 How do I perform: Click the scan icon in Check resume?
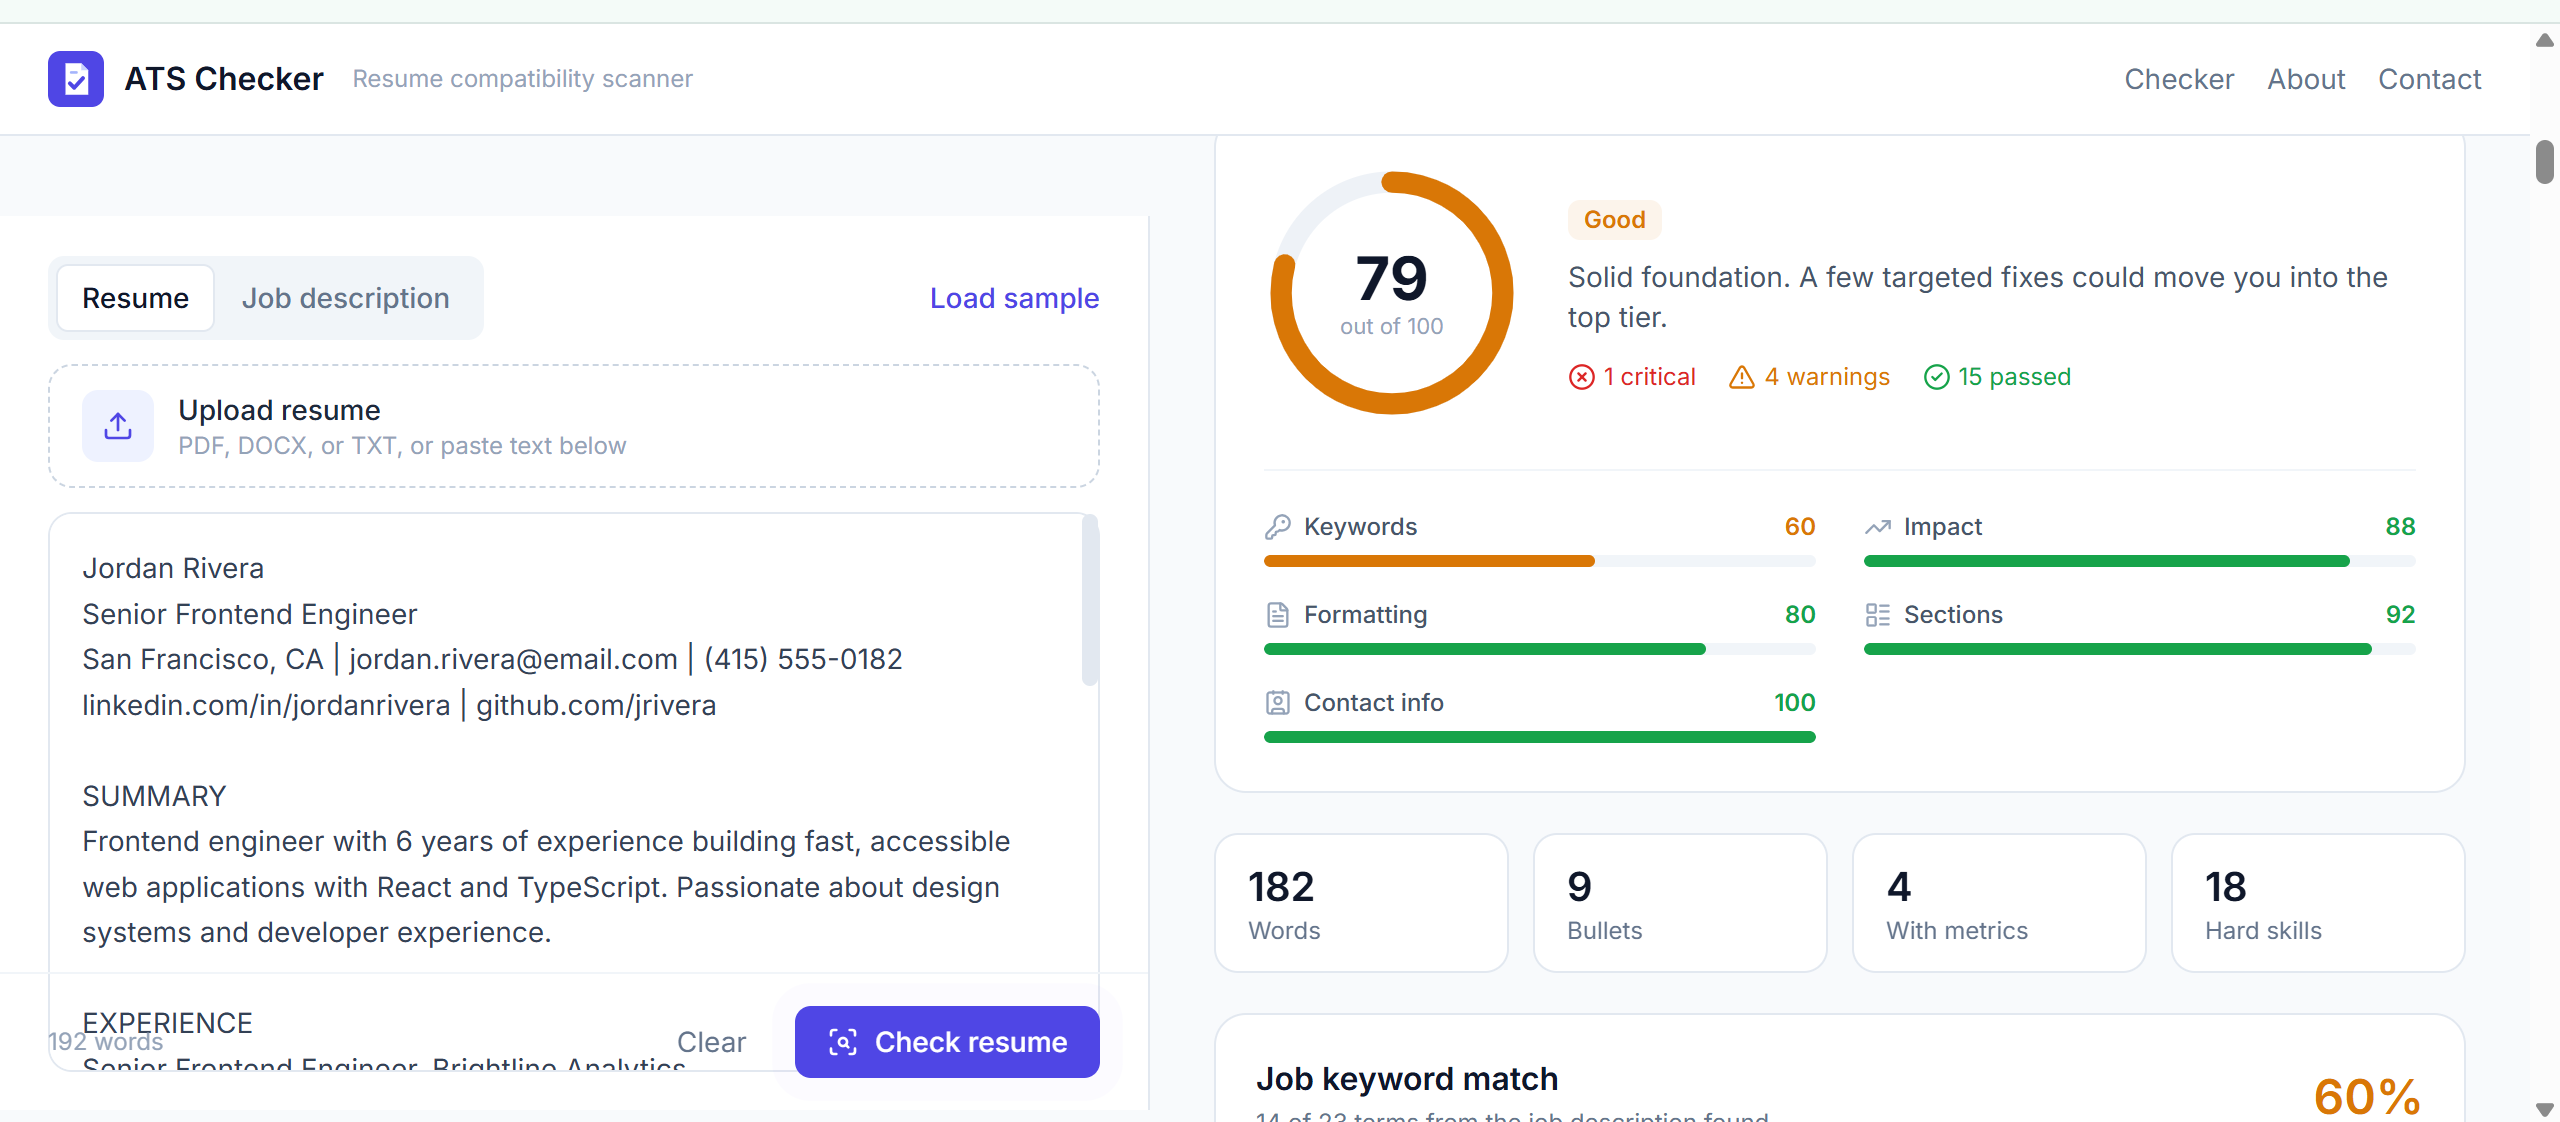[x=843, y=1042]
